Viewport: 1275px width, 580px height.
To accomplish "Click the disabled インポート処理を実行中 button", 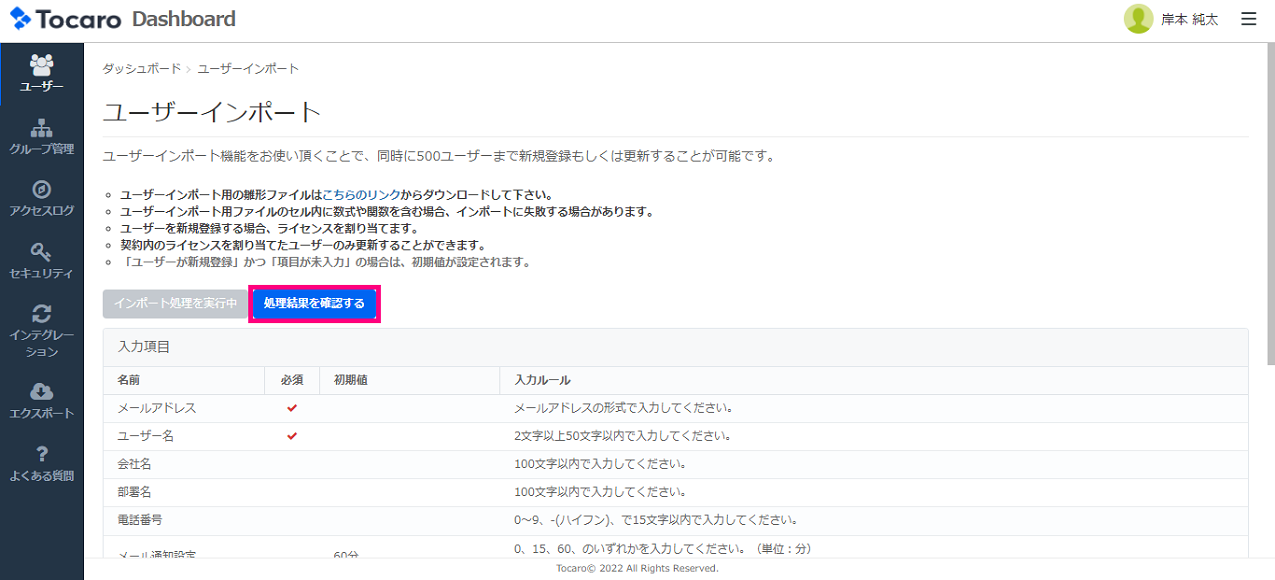I will [175, 303].
